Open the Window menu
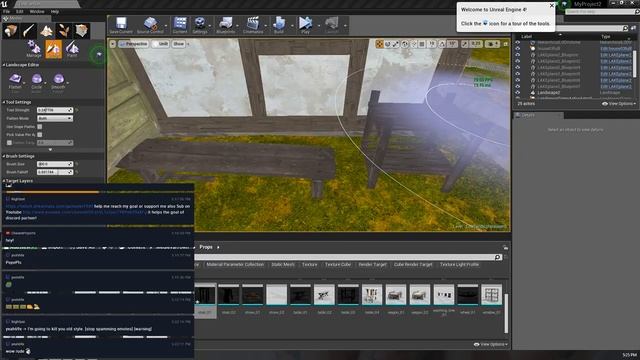The image size is (640, 360). 37,11
